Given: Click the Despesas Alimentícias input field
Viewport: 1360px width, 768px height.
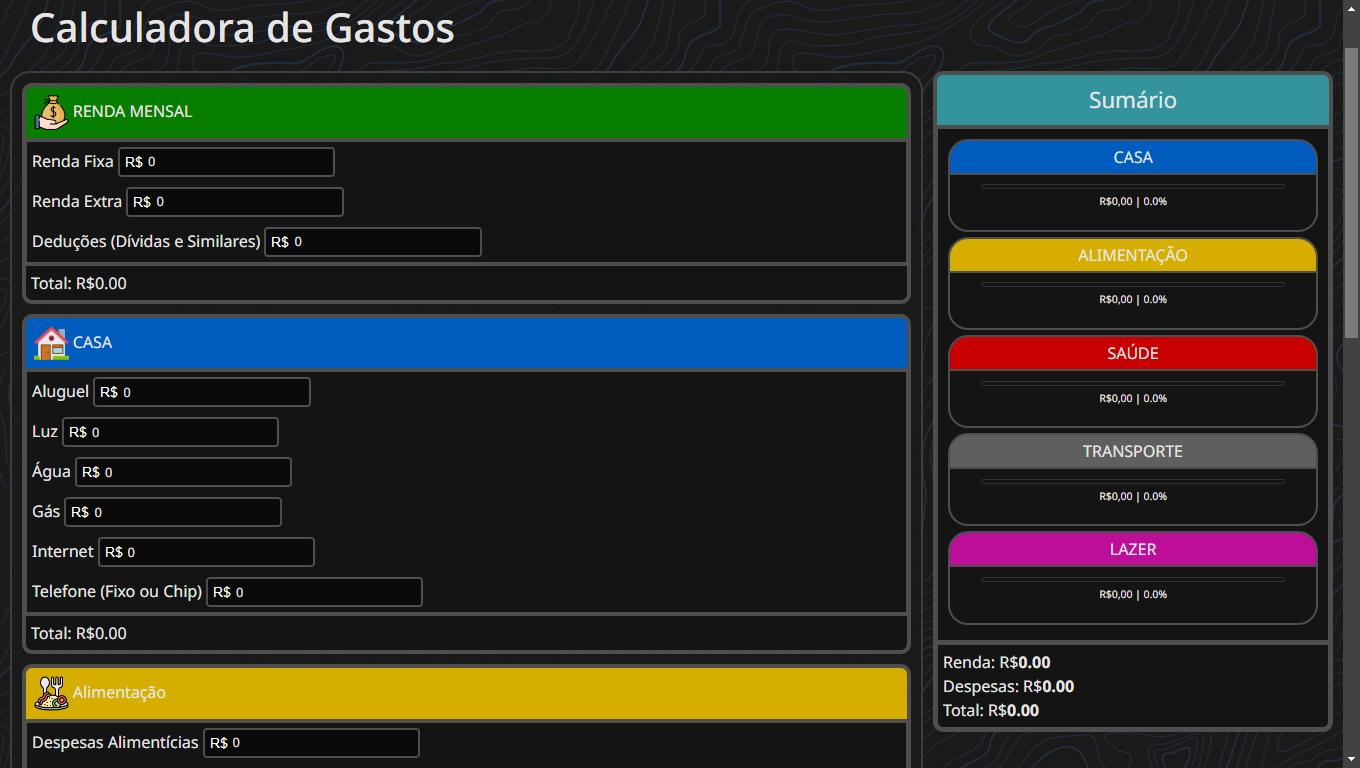Looking at the screenshot, I should click(x=311, y=743).
